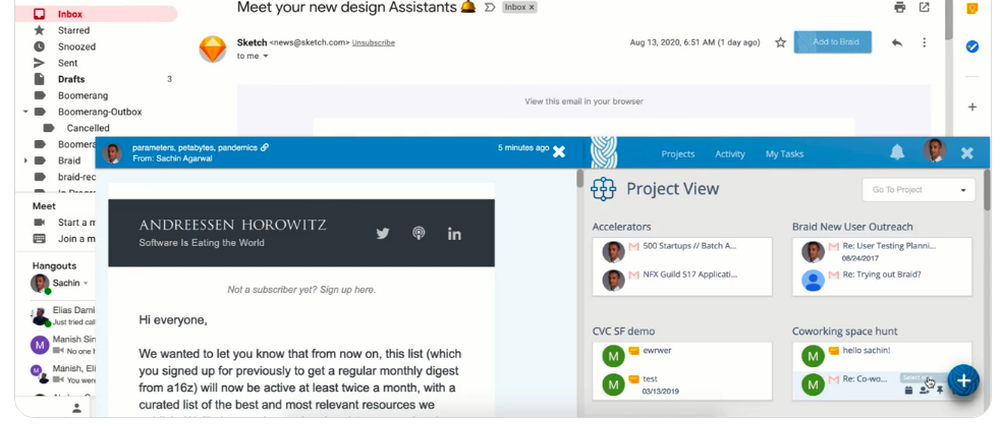Open the CVC SF demo project heading
The width and height of the screenshot is (1000, 434).
[x=623, y=331]
